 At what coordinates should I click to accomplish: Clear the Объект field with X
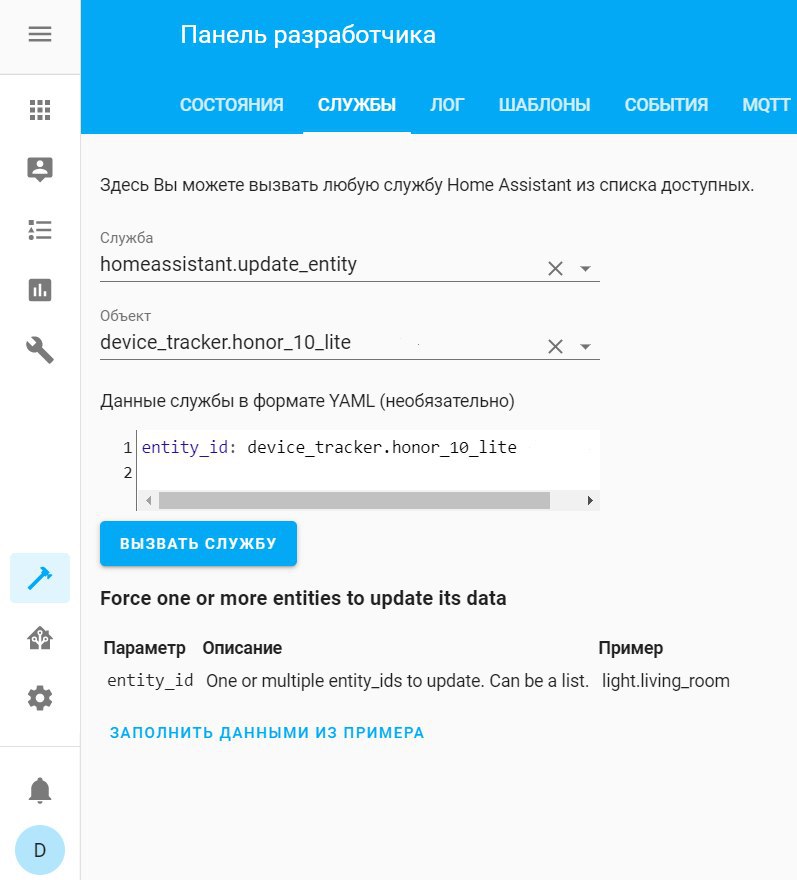tap(555, 346)
